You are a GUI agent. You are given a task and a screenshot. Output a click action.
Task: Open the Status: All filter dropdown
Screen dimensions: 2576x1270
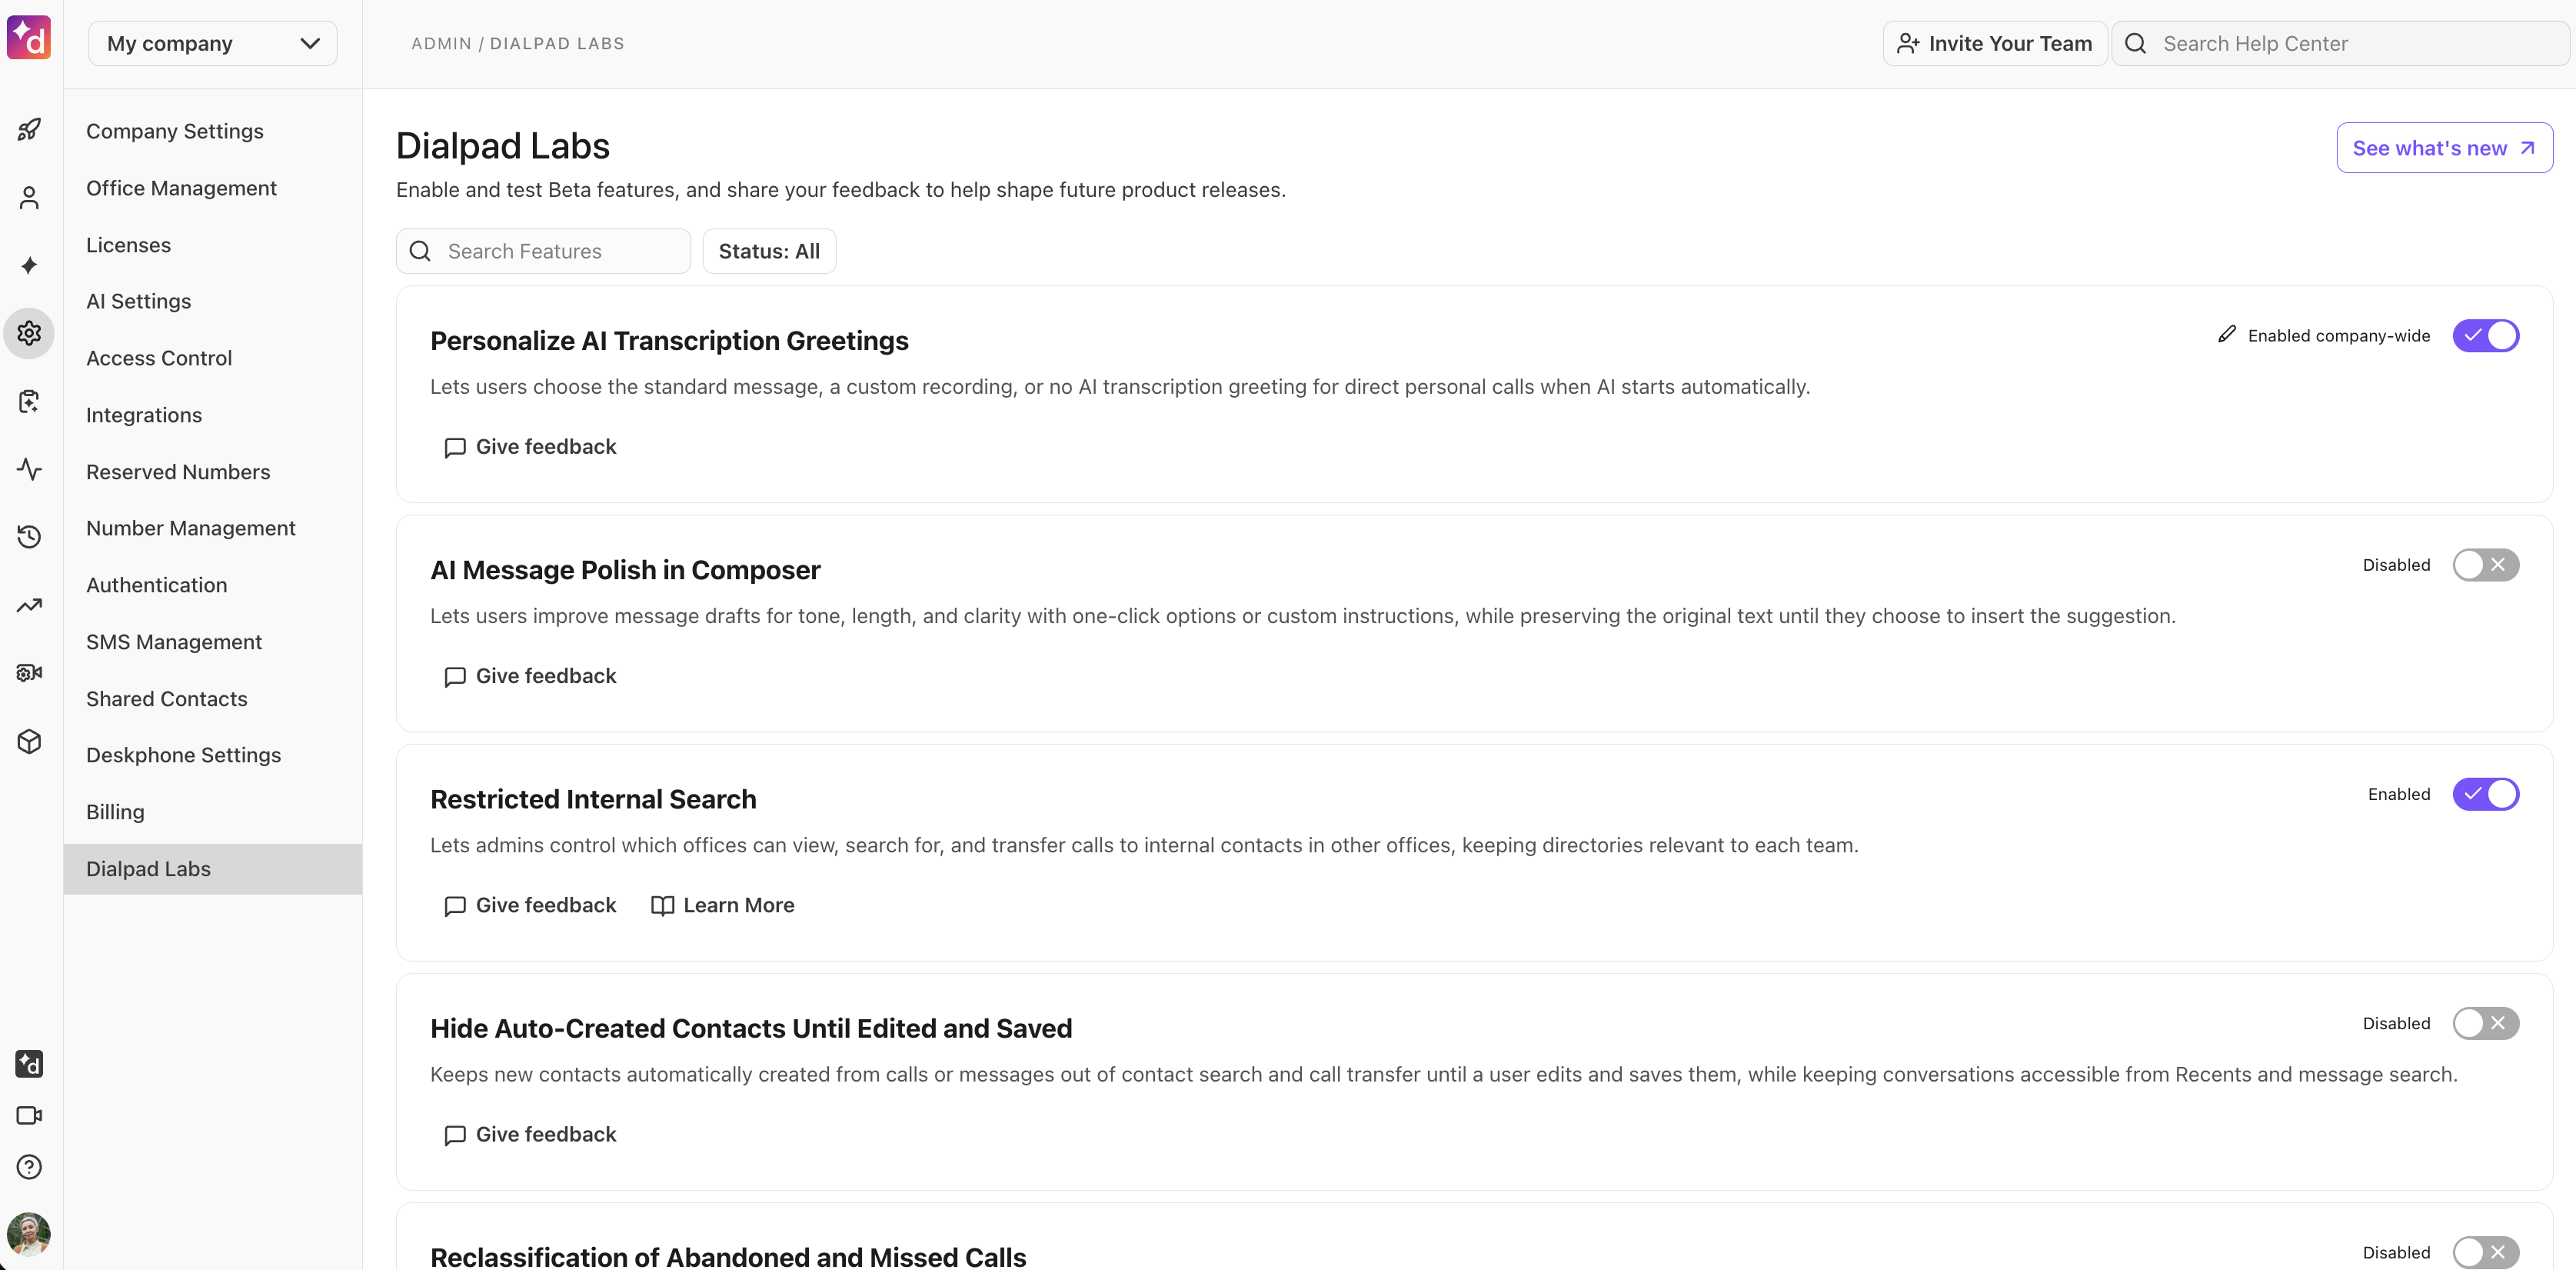(769, 251)
